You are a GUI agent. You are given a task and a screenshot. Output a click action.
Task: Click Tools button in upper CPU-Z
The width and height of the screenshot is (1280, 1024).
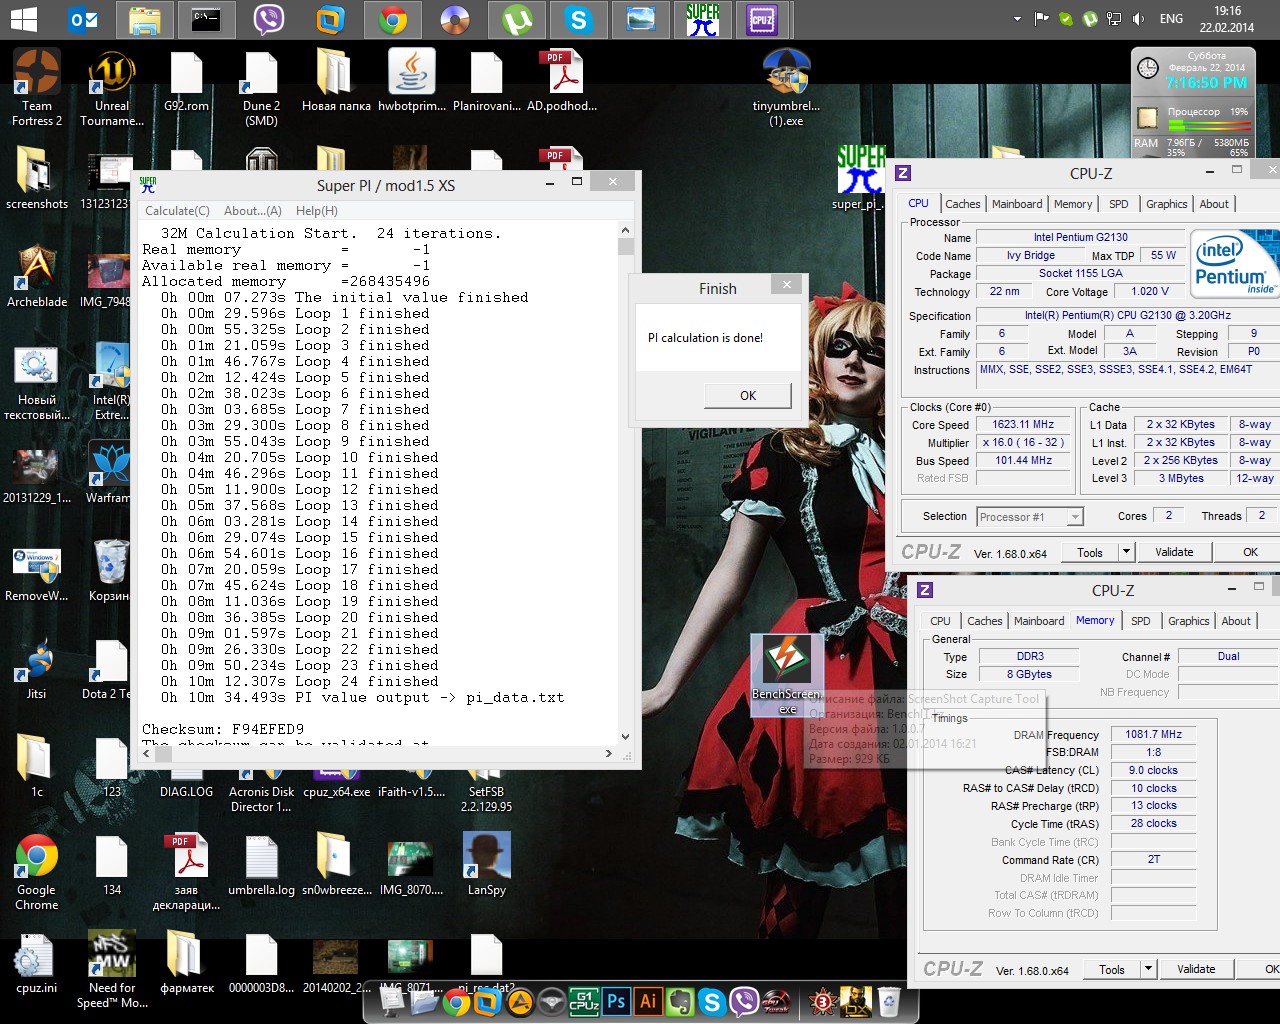click(1090, 552)
